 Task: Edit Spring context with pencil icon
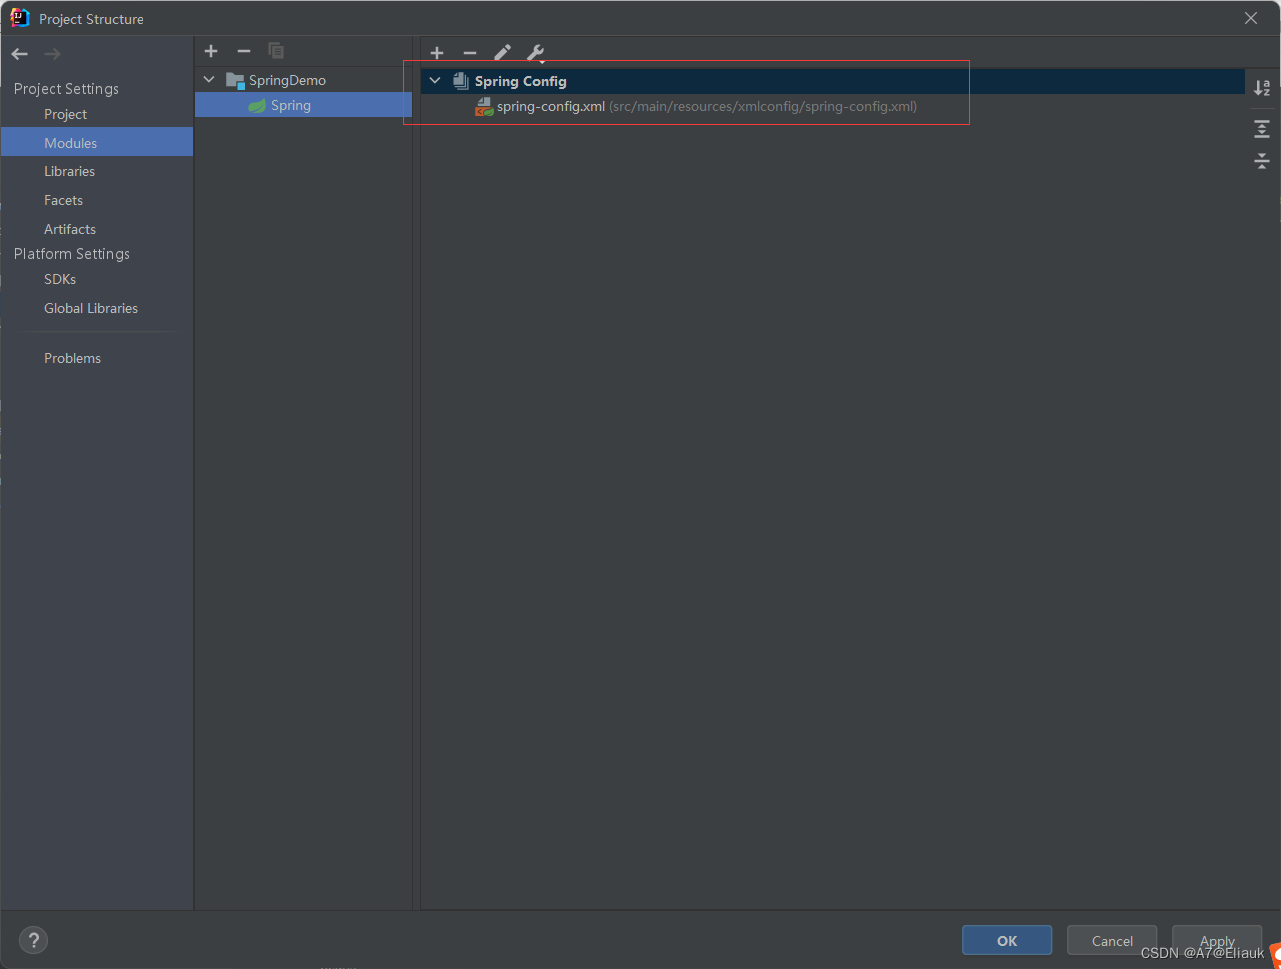coord(503,53)
